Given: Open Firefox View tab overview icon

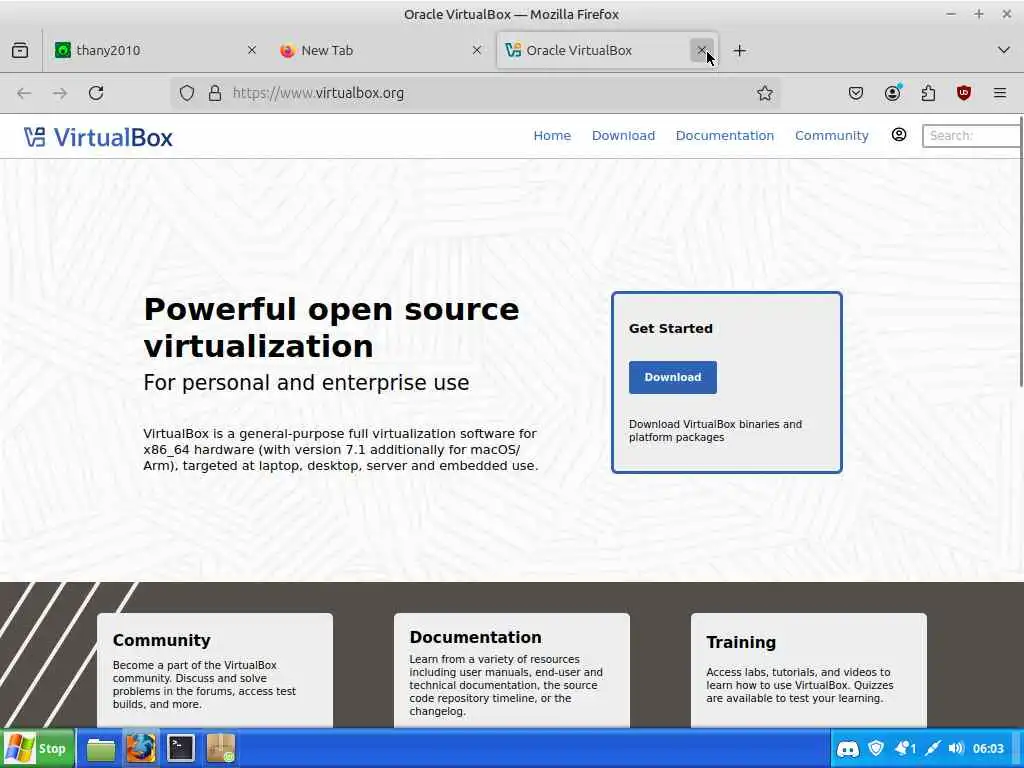Looking at the screenshot, I should (x=20, y=50).
